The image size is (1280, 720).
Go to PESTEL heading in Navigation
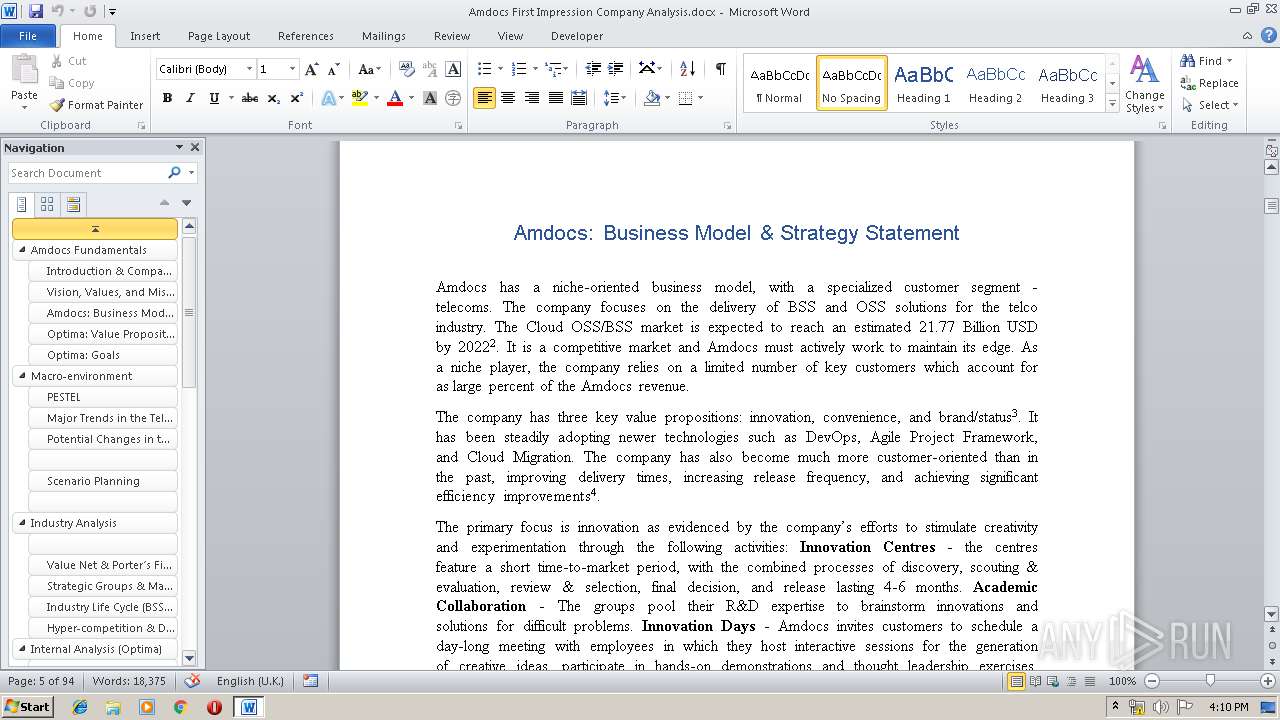tap(103, 397)
